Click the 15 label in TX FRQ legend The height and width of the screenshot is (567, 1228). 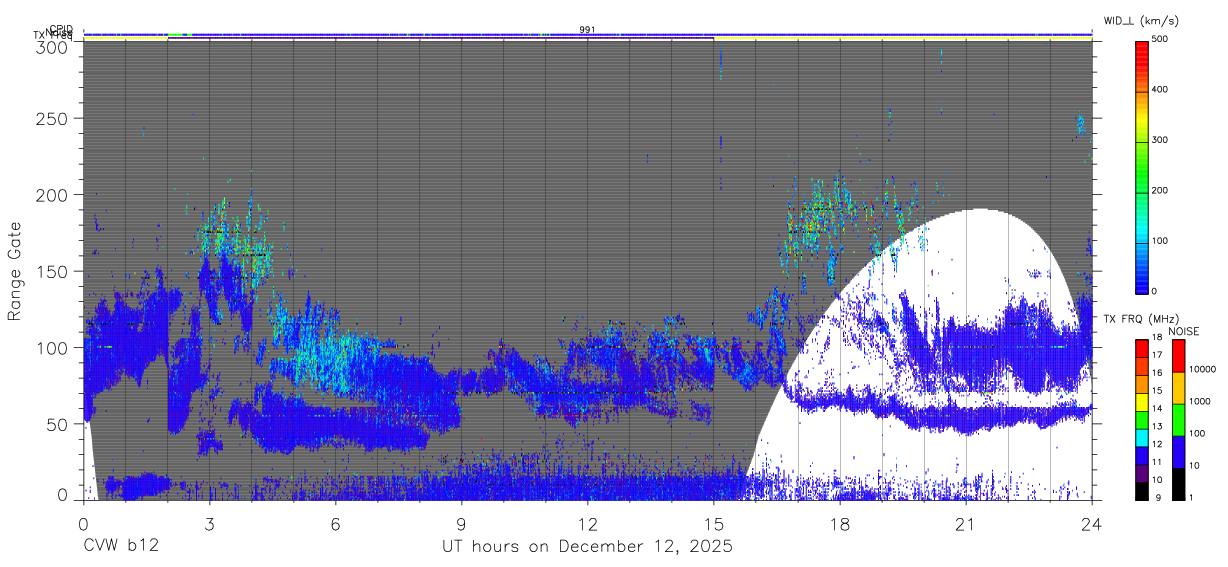pos(1157,391)
